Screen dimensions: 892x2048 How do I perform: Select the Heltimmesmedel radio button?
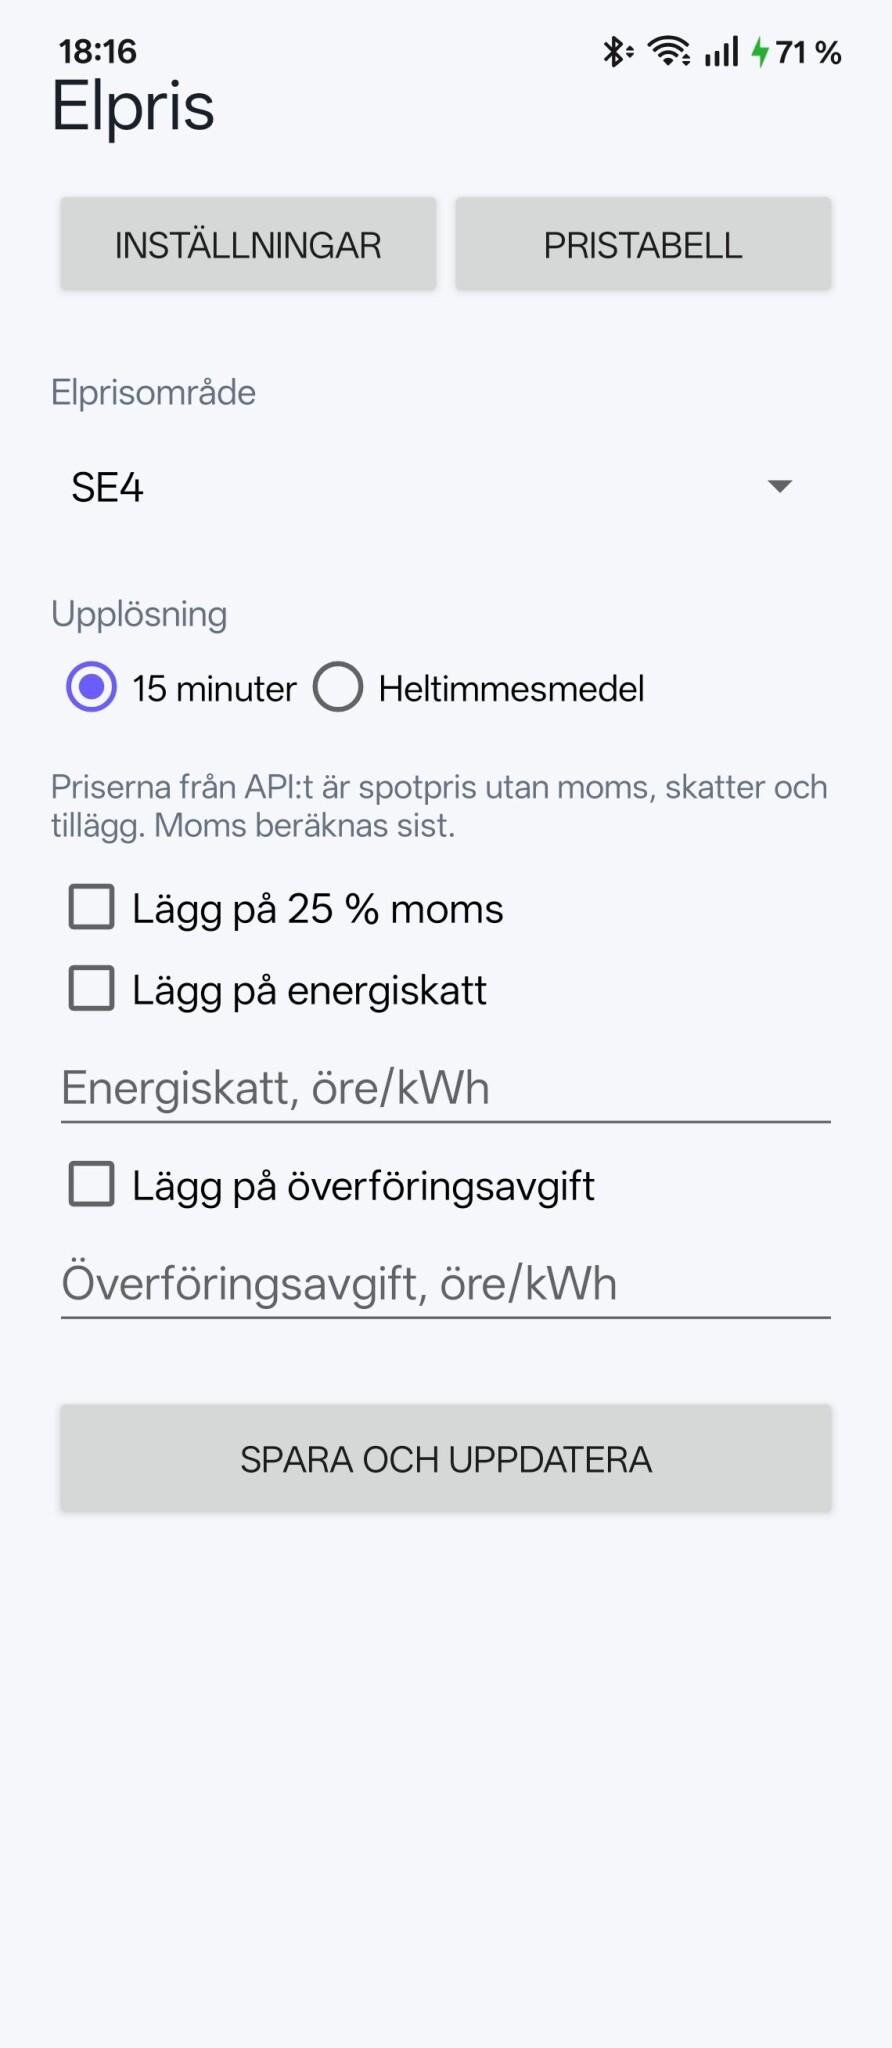click(x=479, y=688)
